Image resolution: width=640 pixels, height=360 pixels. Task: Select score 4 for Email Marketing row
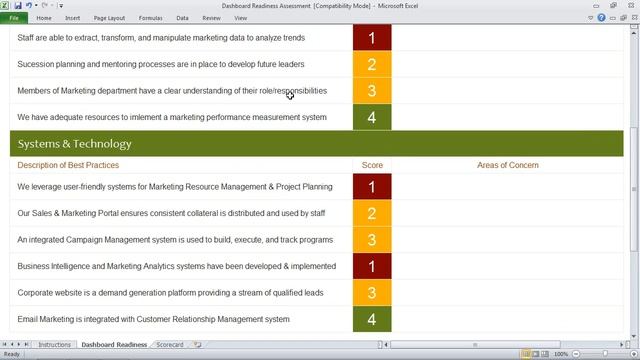(x=372, y=319)
